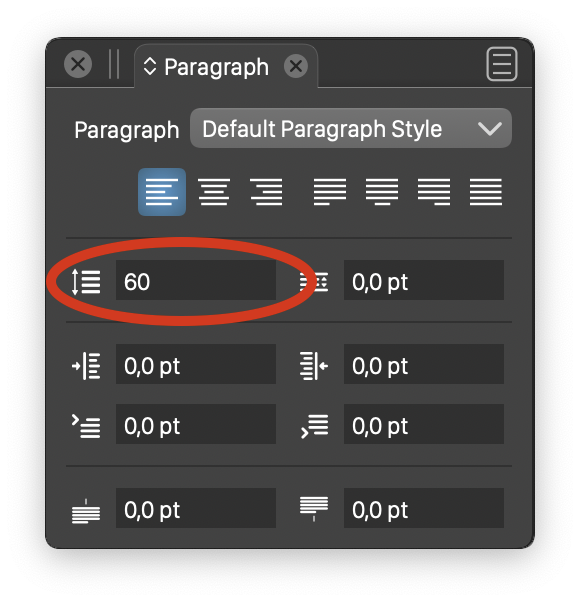Screen dimensions: 580x602
Task: Open the Default Paragraph Style dropdown
Action: click(x=351, y=128)
